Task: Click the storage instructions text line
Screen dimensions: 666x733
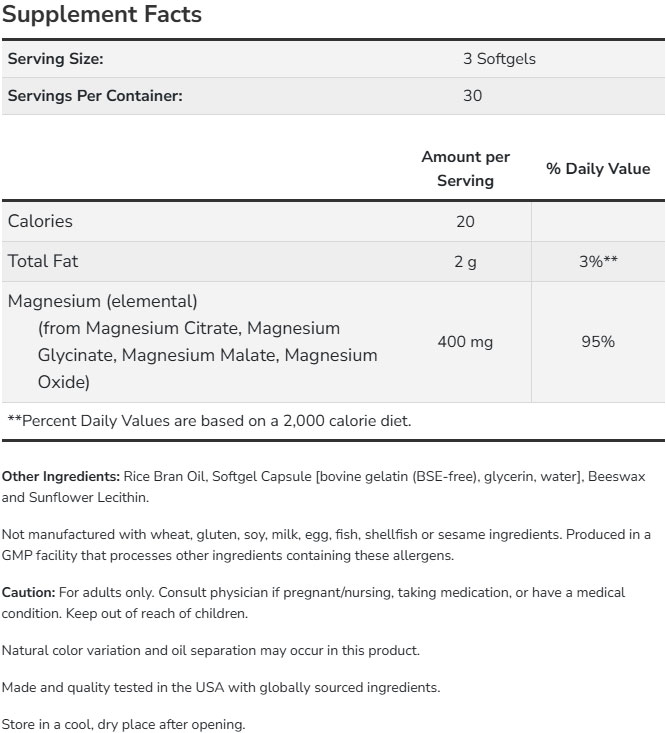Action: click(123, 724)
